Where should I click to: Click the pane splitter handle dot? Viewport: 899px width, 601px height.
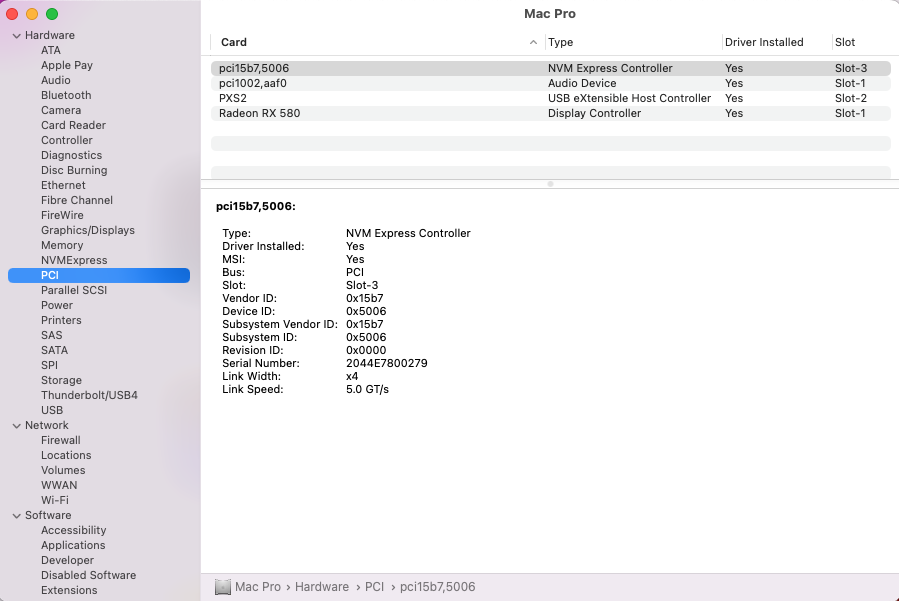pos(550,184)
